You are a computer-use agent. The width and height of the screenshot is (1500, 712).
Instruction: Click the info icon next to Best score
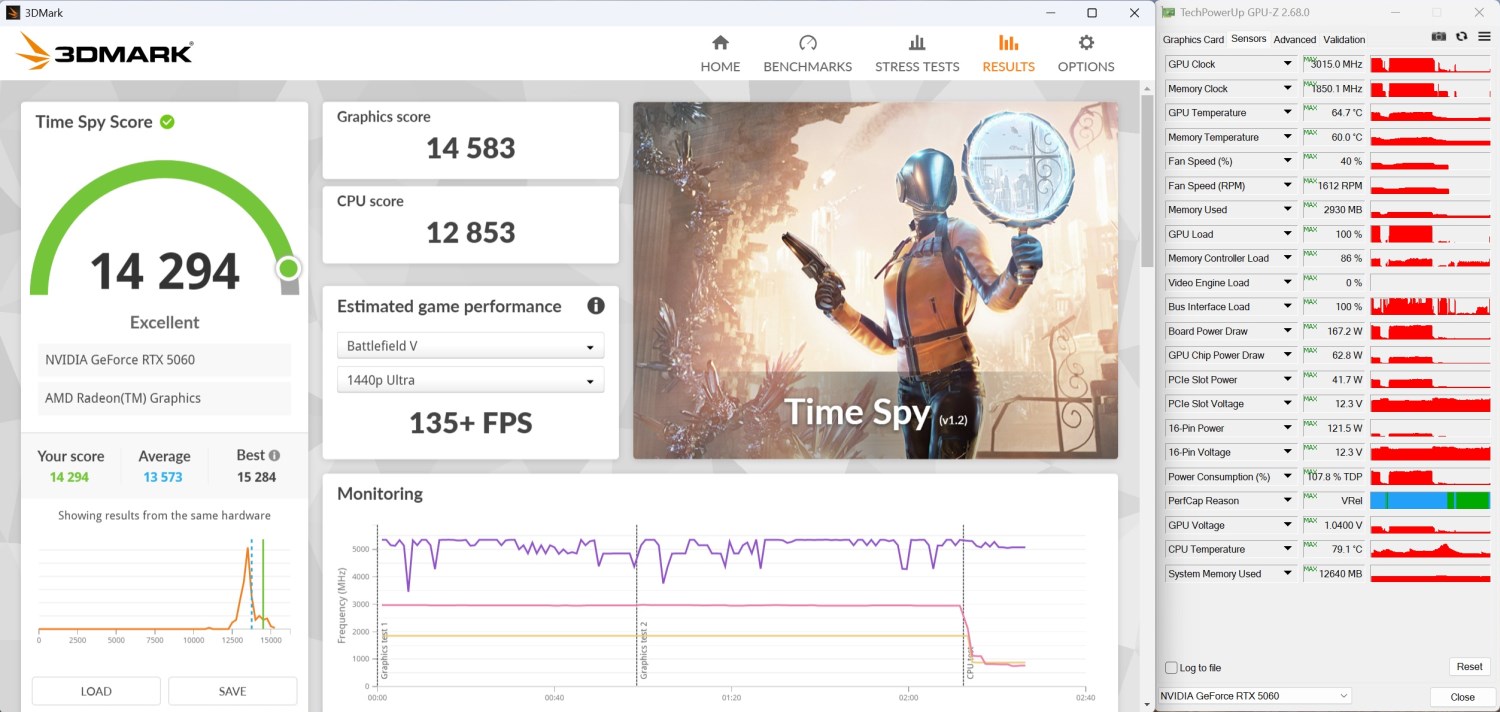[274, 455]
